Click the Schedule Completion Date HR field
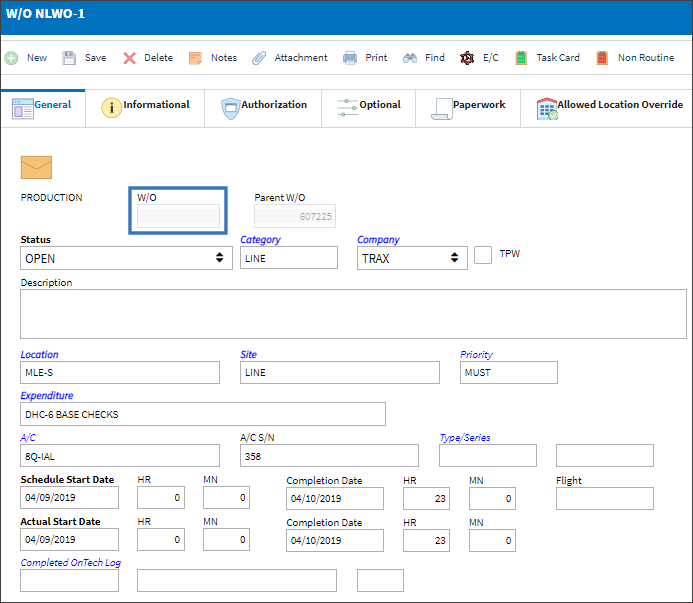This screenshot has width=693, height=603. [426, 498]
